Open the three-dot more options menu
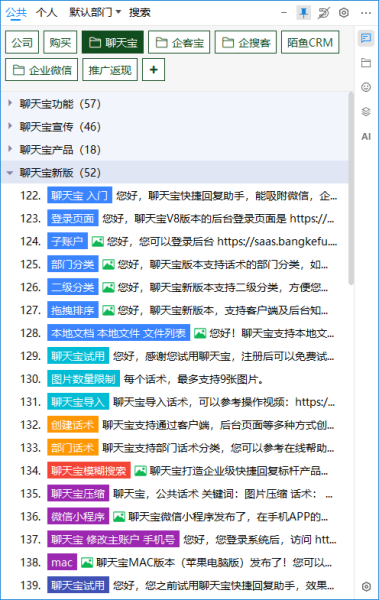This screenshot has width=379, height=600. coord(366,13)
